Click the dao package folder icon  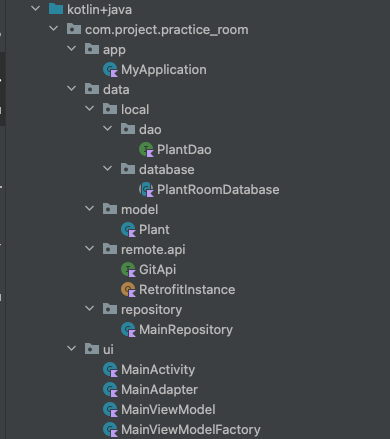click(x=128, y=129)
